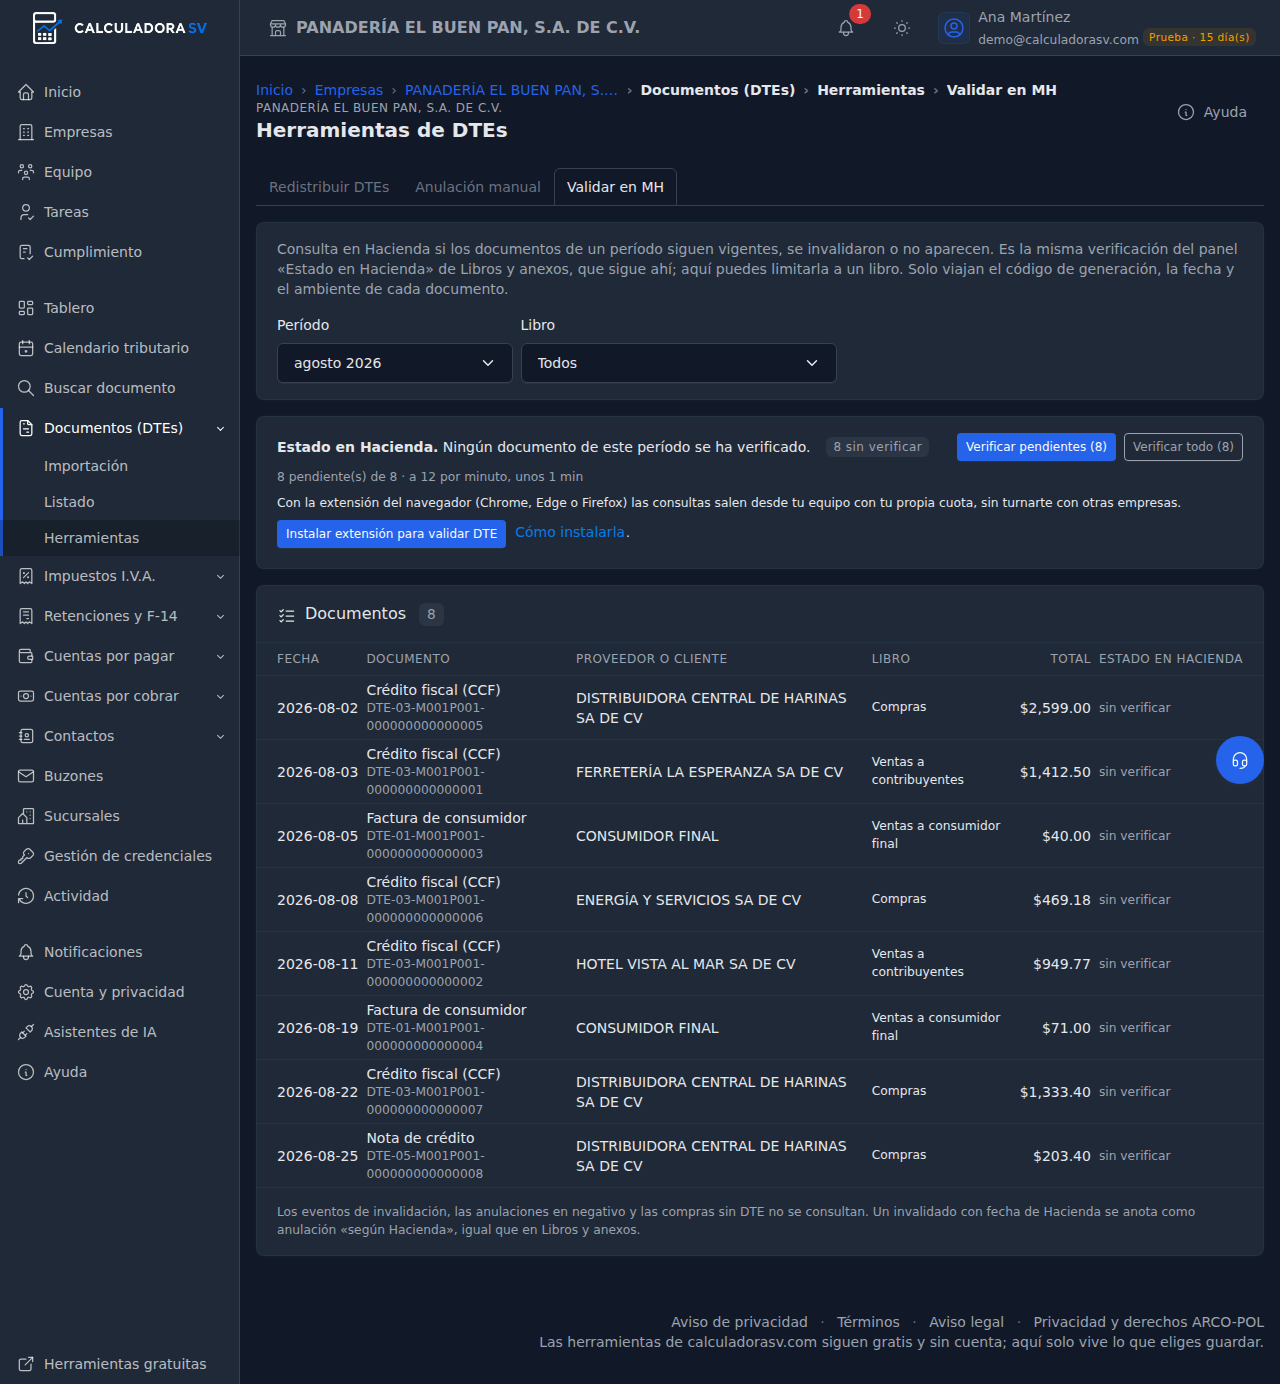Expand the Retenciones y F-14 section chevron
This screenshot has width=1280, height=1384.
pyautogui.click(x=221, y=617)
